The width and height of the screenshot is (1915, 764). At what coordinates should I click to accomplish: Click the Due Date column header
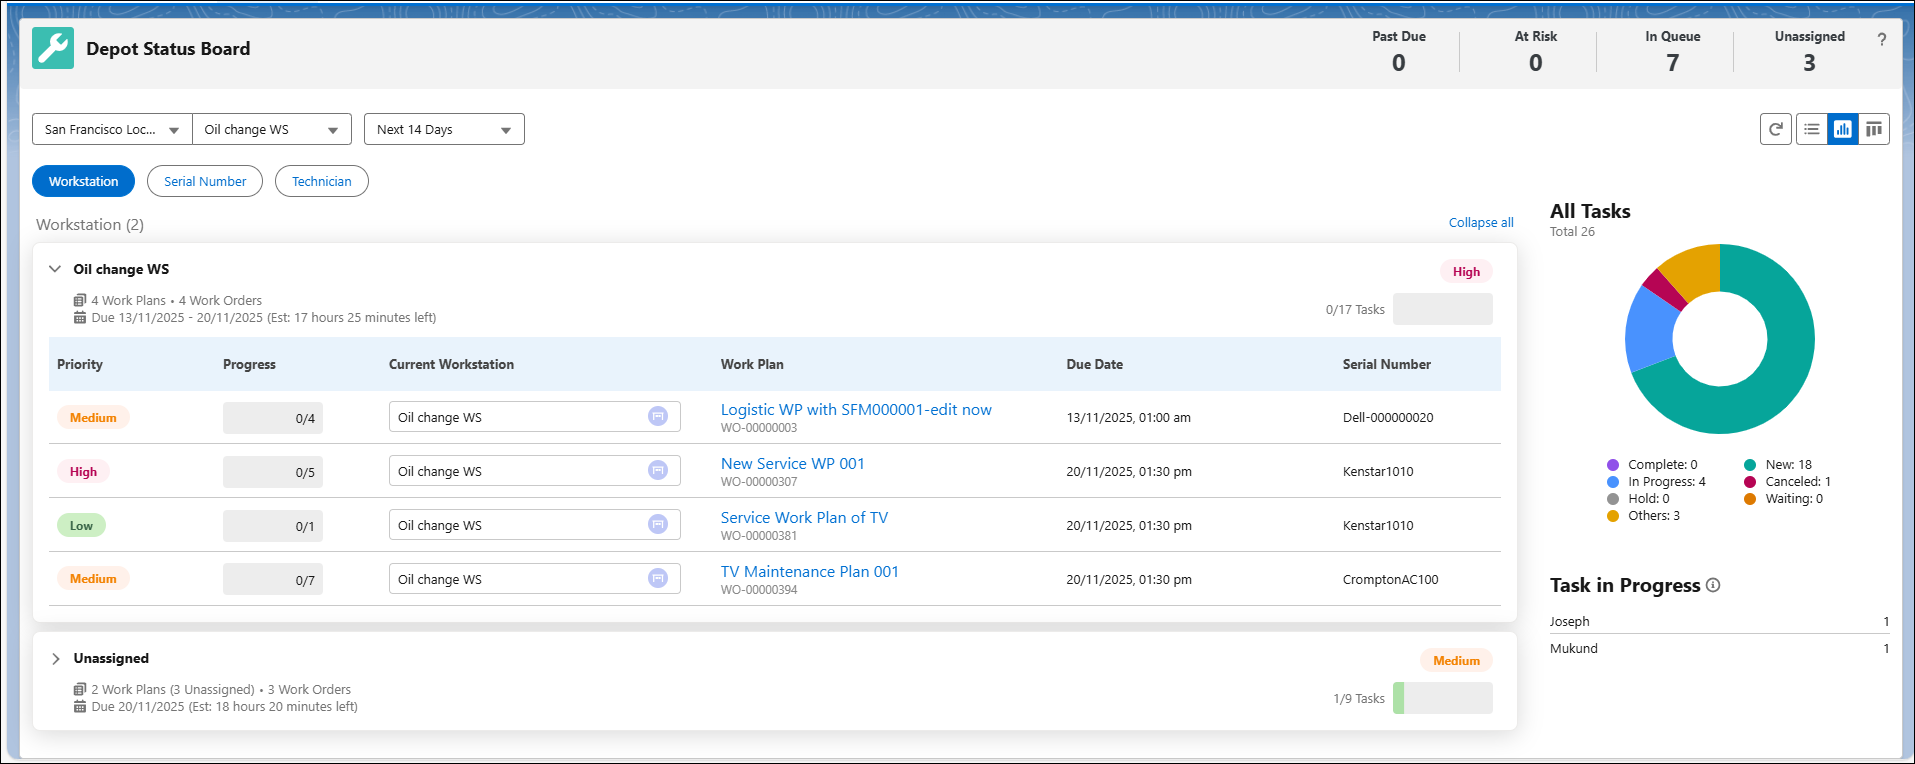point(1094,364)
